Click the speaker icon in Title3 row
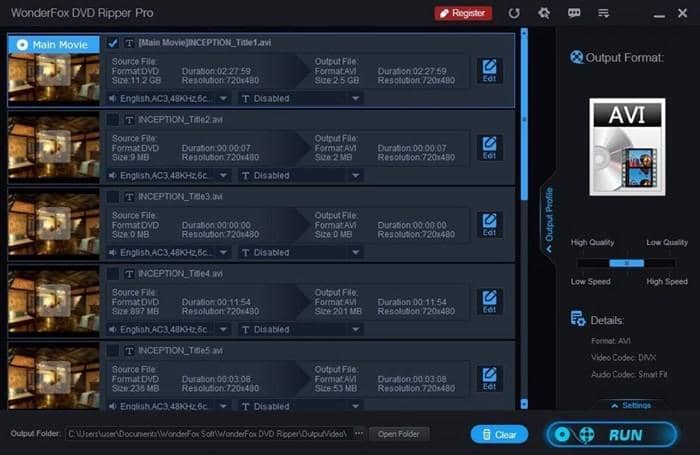 point(112,252)
